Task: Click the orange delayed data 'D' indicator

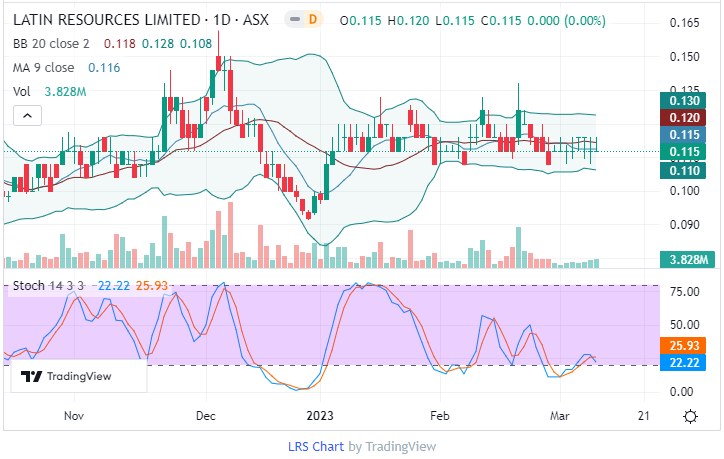Action: pyautogui.click(x=312, y=20)
